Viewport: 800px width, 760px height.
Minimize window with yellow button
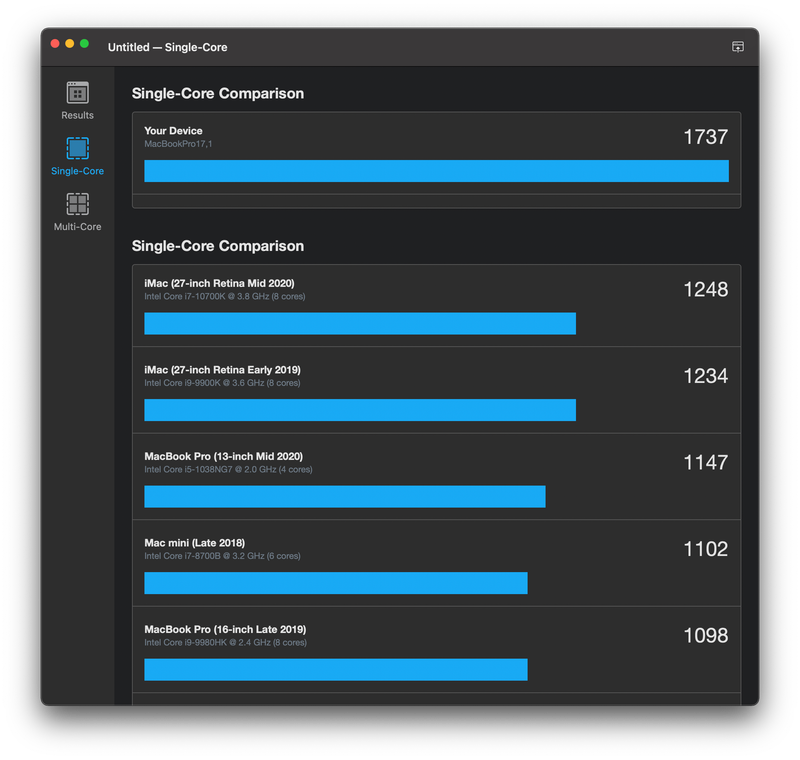coord(70,44)
